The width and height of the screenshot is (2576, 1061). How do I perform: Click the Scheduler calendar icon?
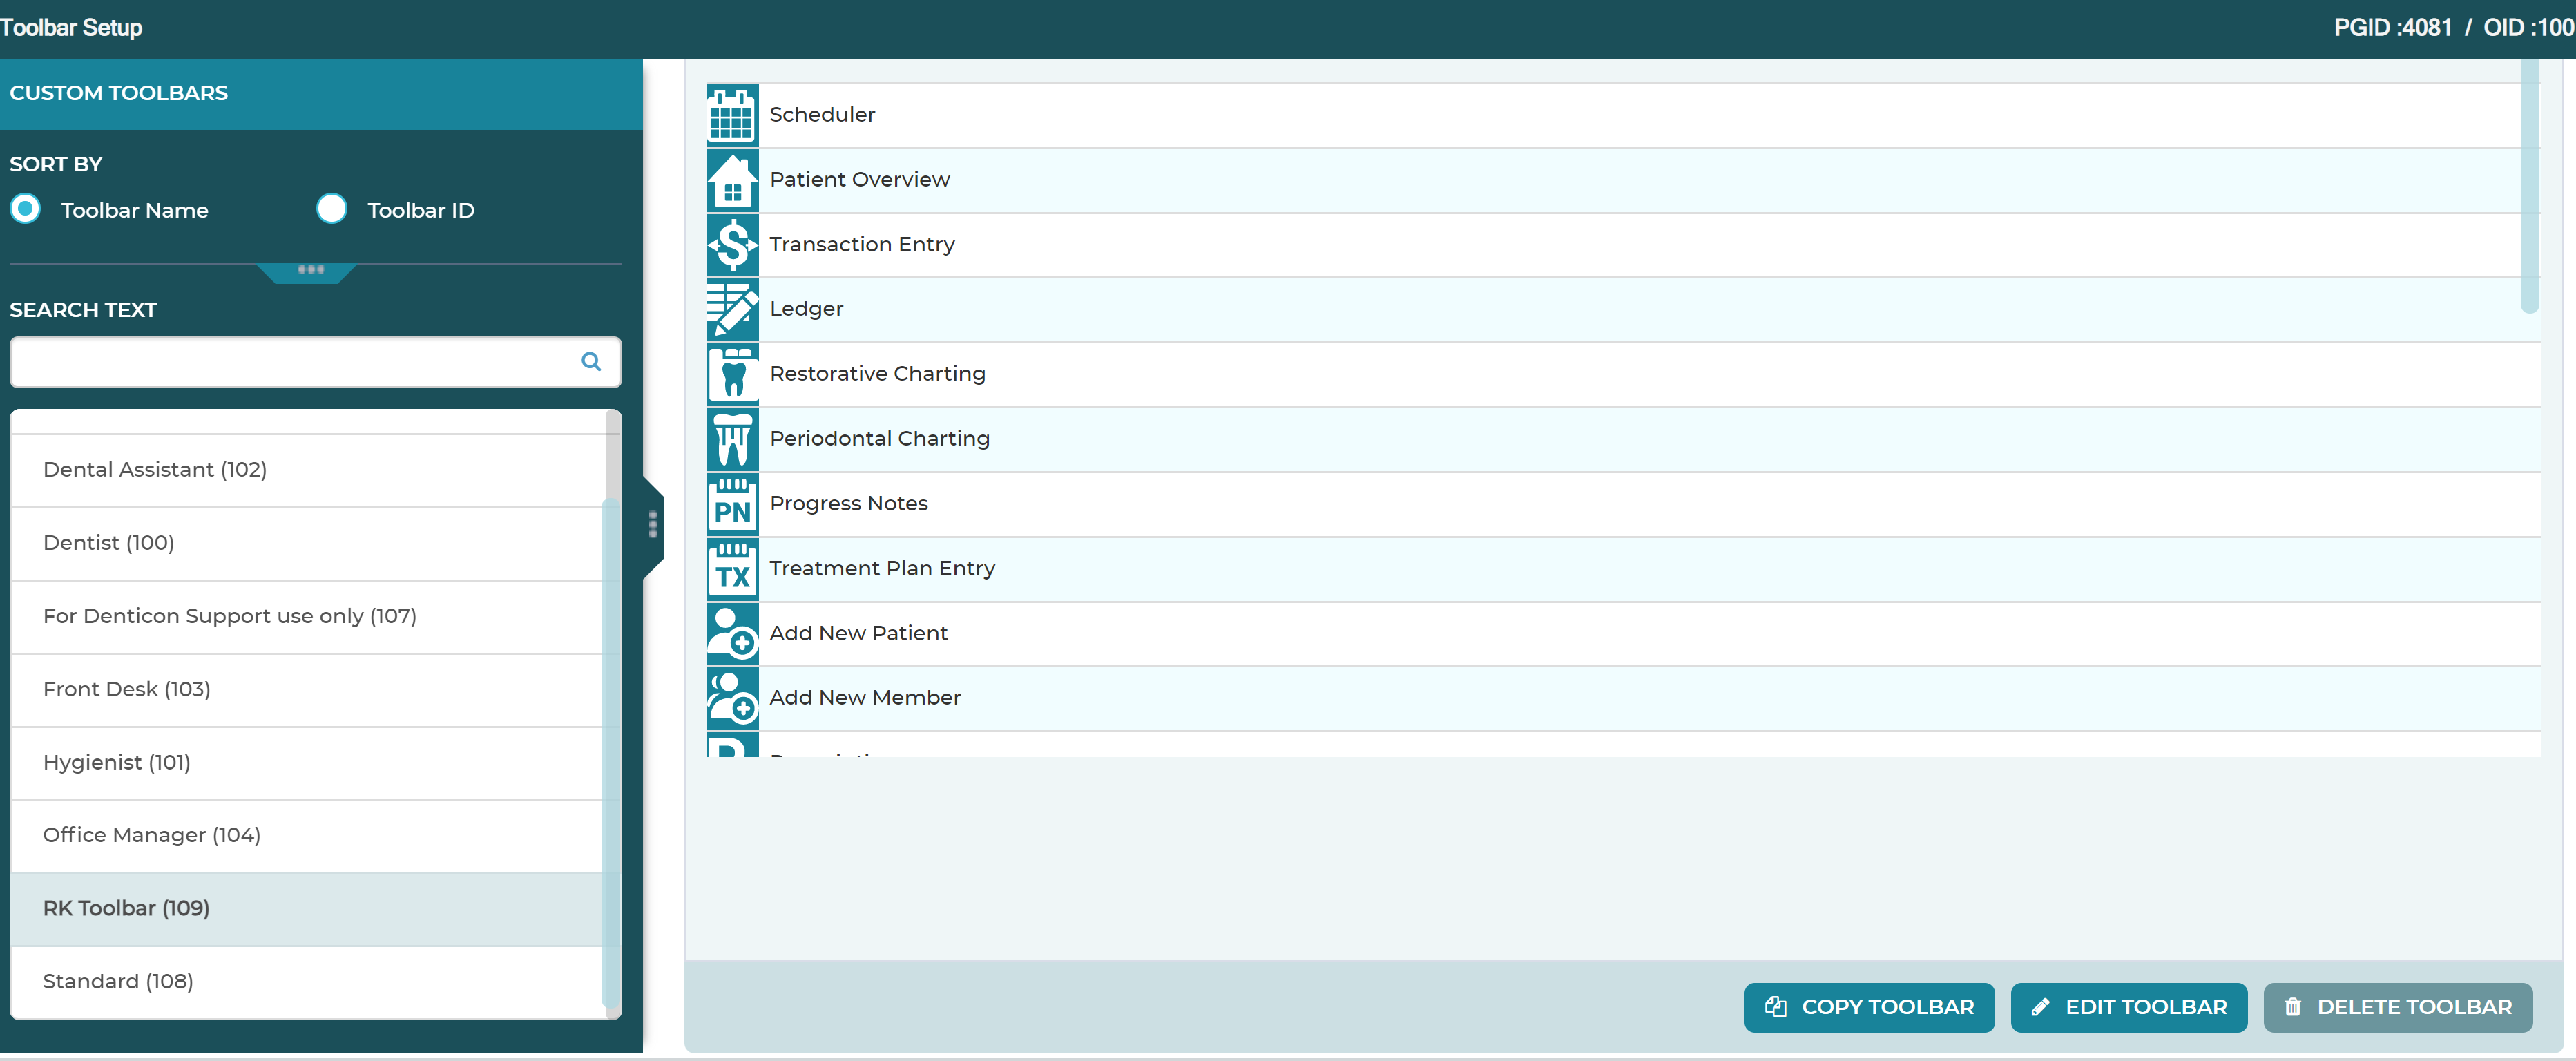click(x=732, y=116)
